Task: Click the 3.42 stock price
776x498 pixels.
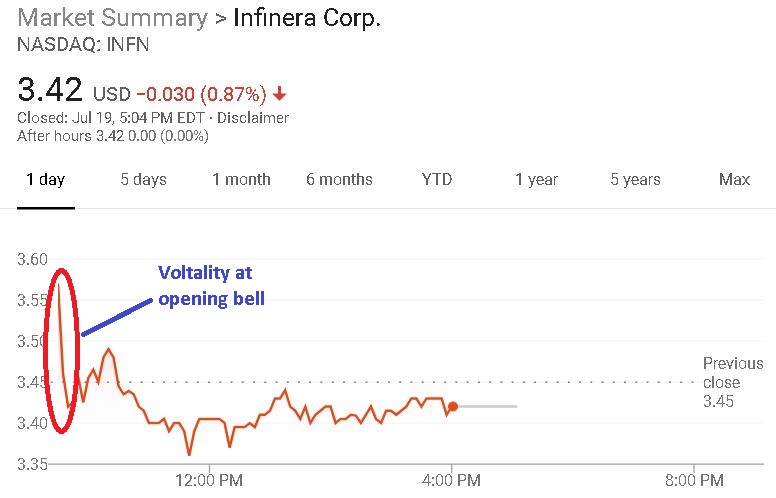Action: pyautogui.click(x=49, y=90)
